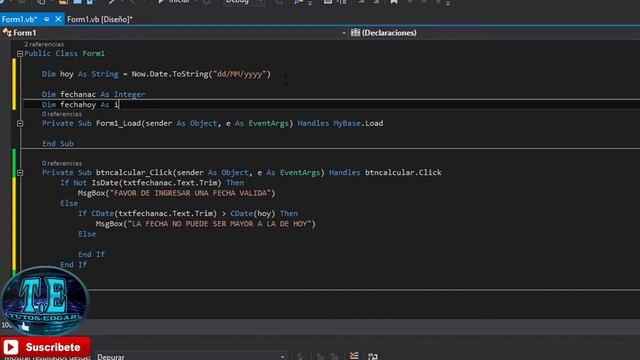The width and height of the screenshot is (640, 360).
Task: Start debugging with the Iniciar button
Action: (174, 2)
